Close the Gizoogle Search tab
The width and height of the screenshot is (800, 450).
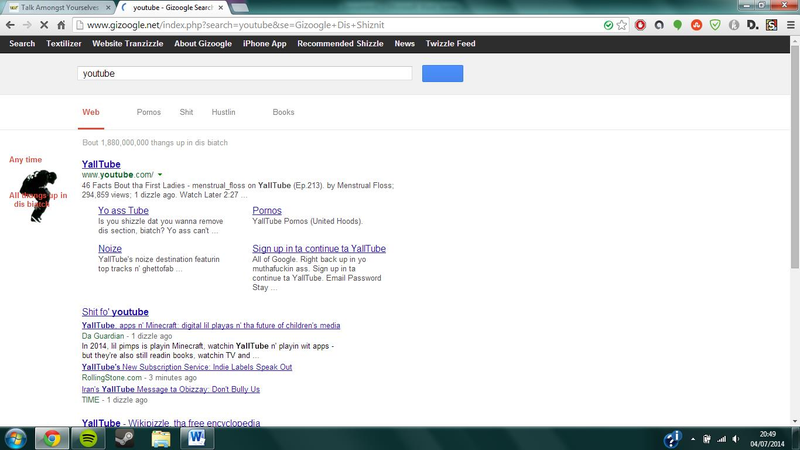(220, 8)
